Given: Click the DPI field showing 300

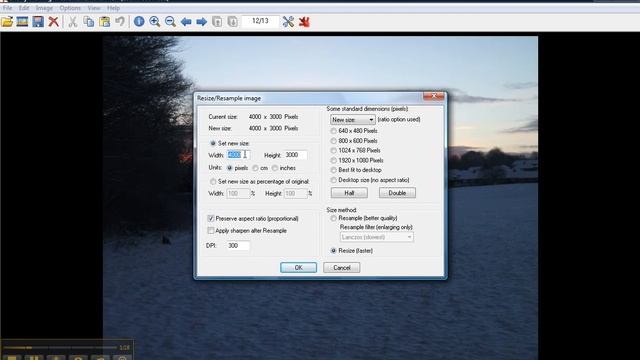Looking at the screenshot, I should pos(238,246).
